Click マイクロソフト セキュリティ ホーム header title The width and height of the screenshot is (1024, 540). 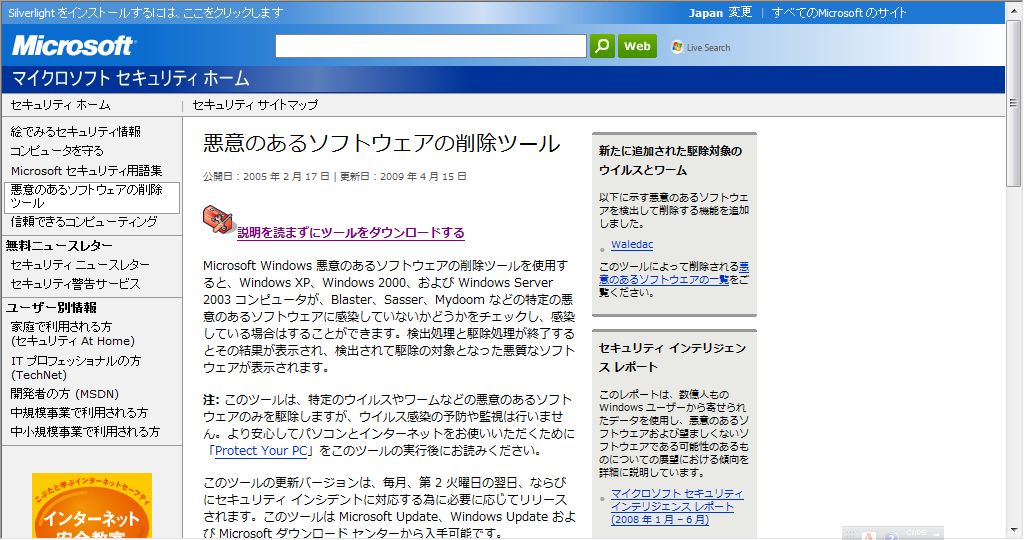point(131,79)
